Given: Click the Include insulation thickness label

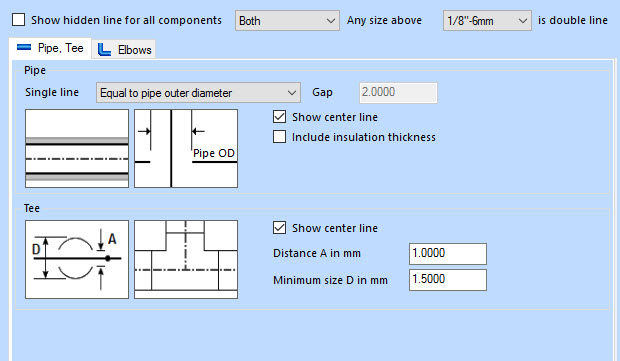Looking at the screenshot, I should coord(364,137).
